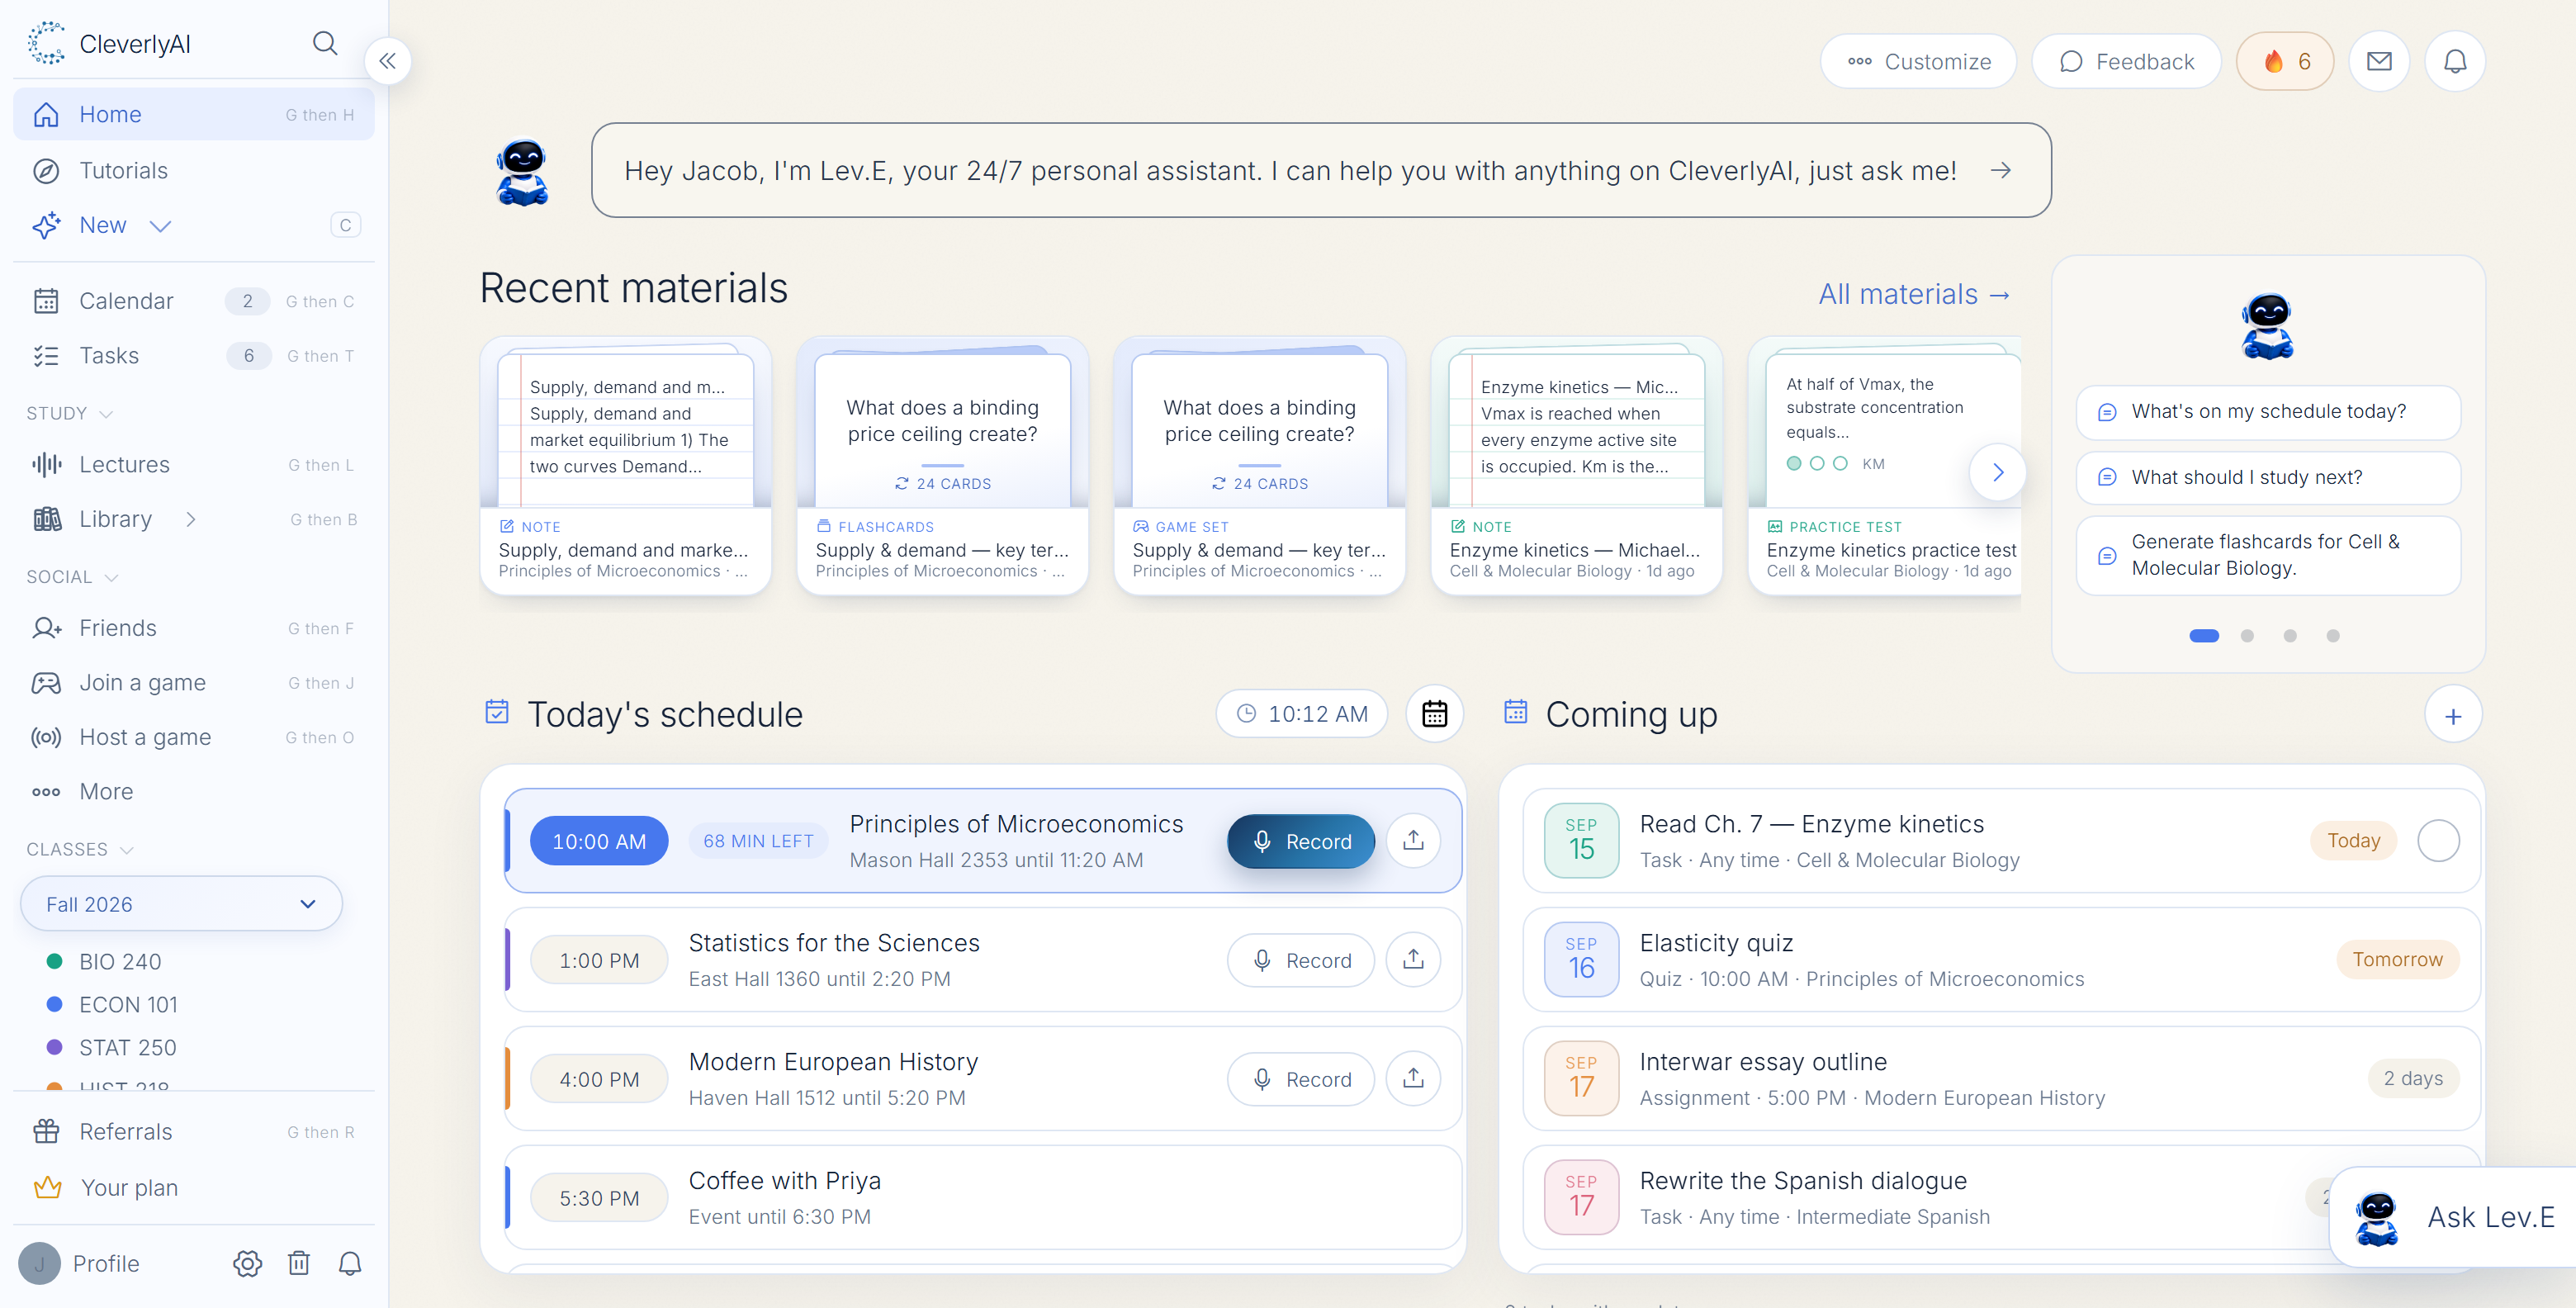
Task: Select third answer option on practice test card
Action: coord(1839,463)
